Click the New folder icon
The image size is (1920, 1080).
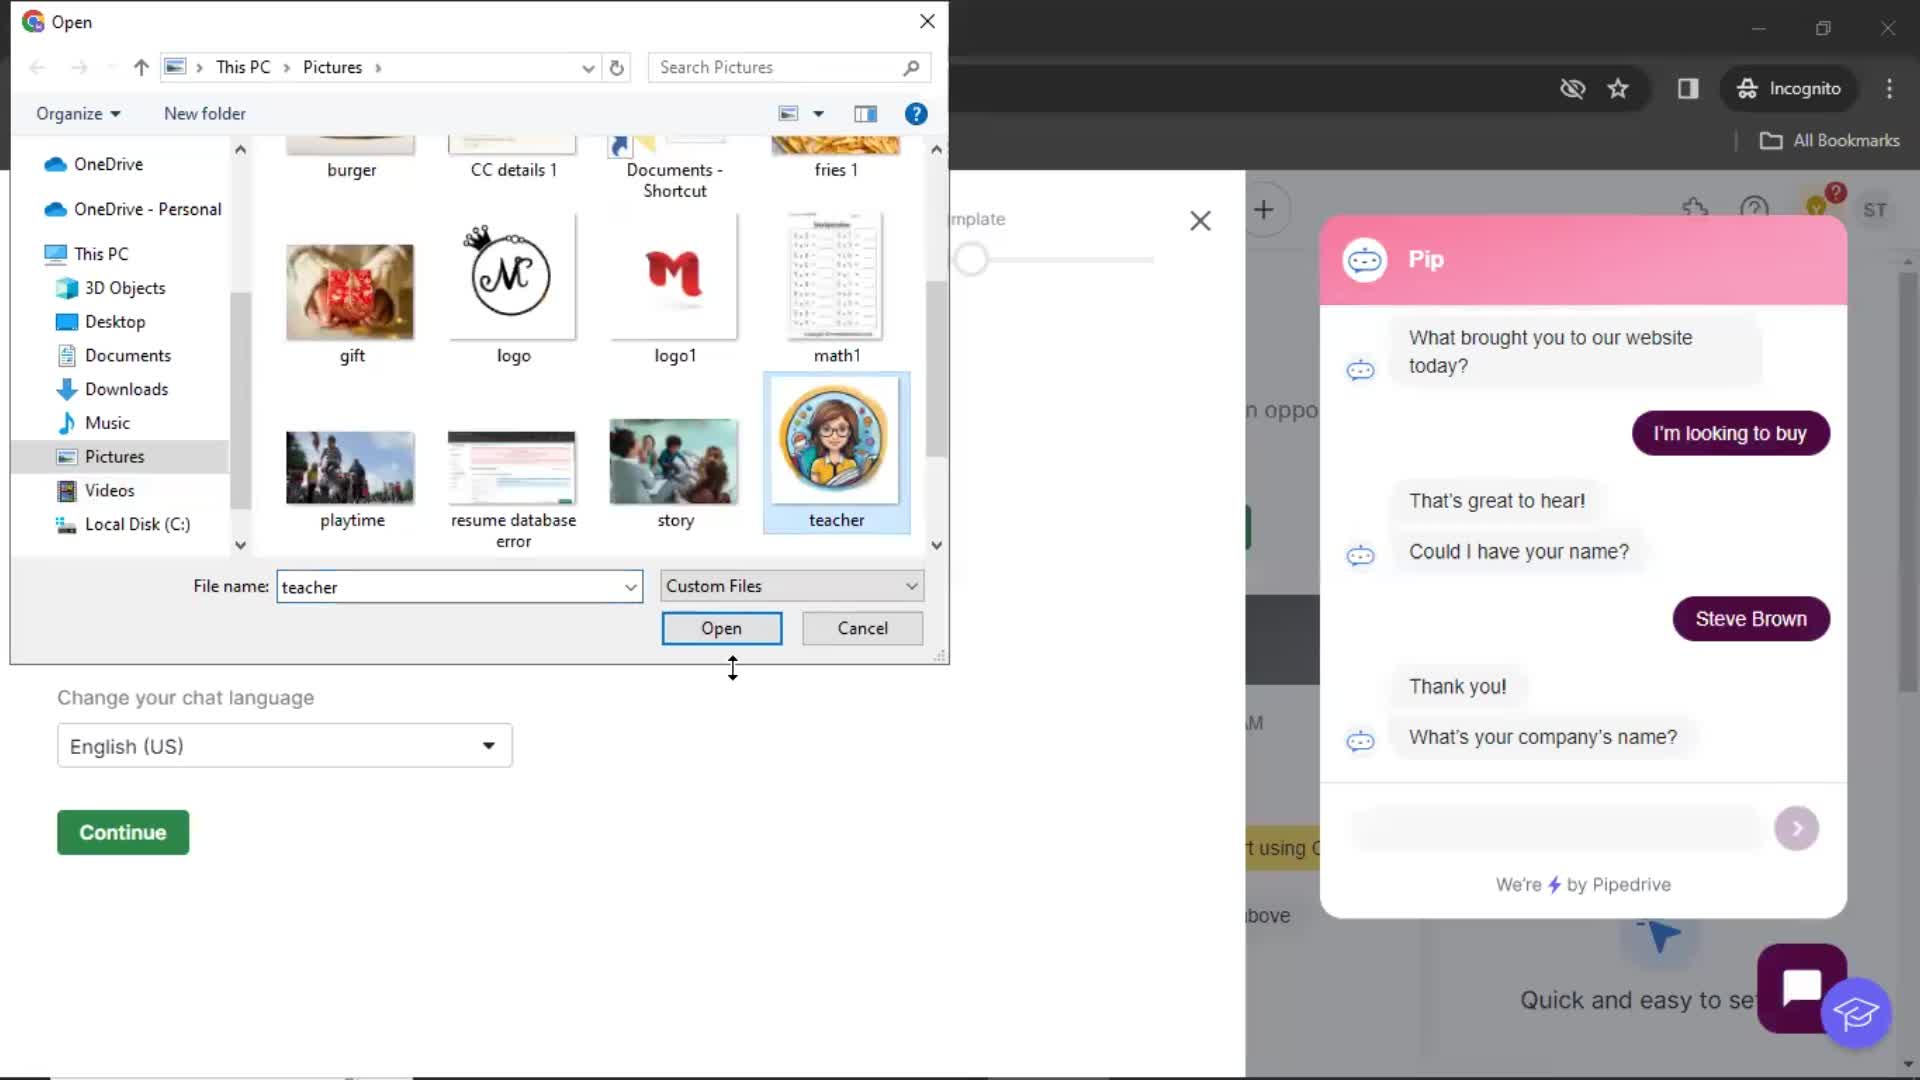[x=206, y=113]
